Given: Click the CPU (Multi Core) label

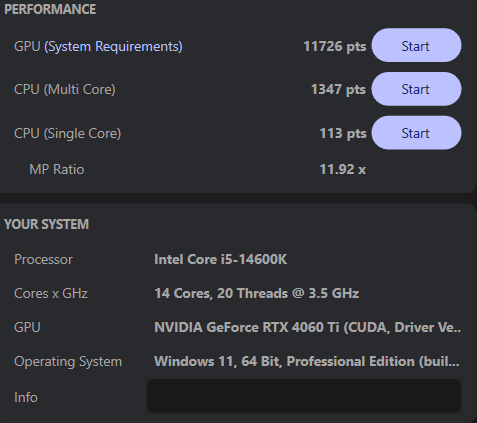Looking at the screenshot, I should pyautogui.click(x=65, y=90).
